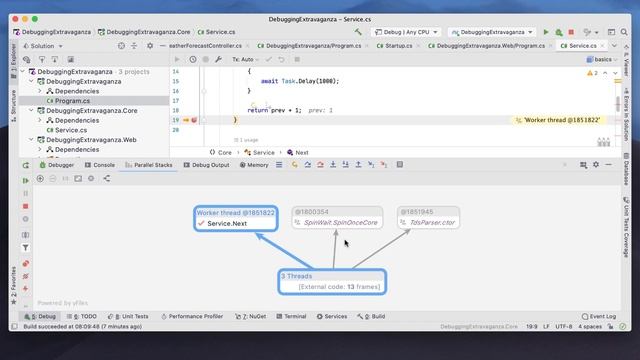This screenshot has height=360, width=640.
Task: Click the wrench icon in editor toolbar
Action: (x=218, y=60)
